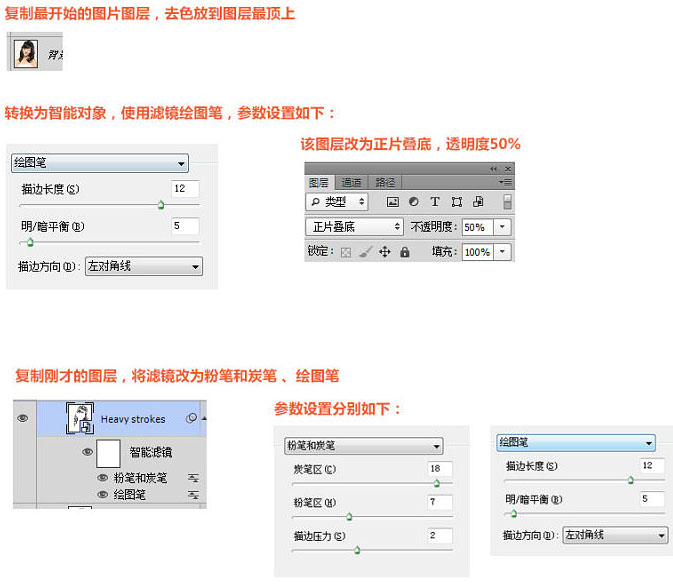Close the layers panel with the x icon
Viewport: 673px width, 585px height.
[x=508, y=169]
